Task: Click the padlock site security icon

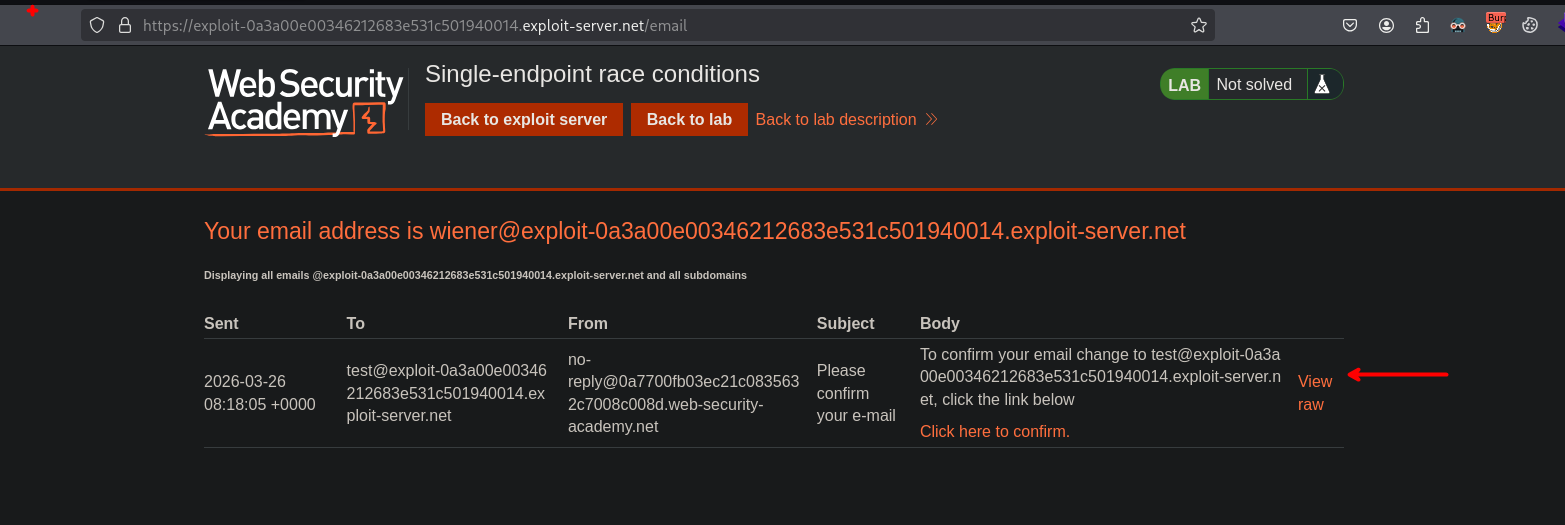Action: [x=124, y=26]
